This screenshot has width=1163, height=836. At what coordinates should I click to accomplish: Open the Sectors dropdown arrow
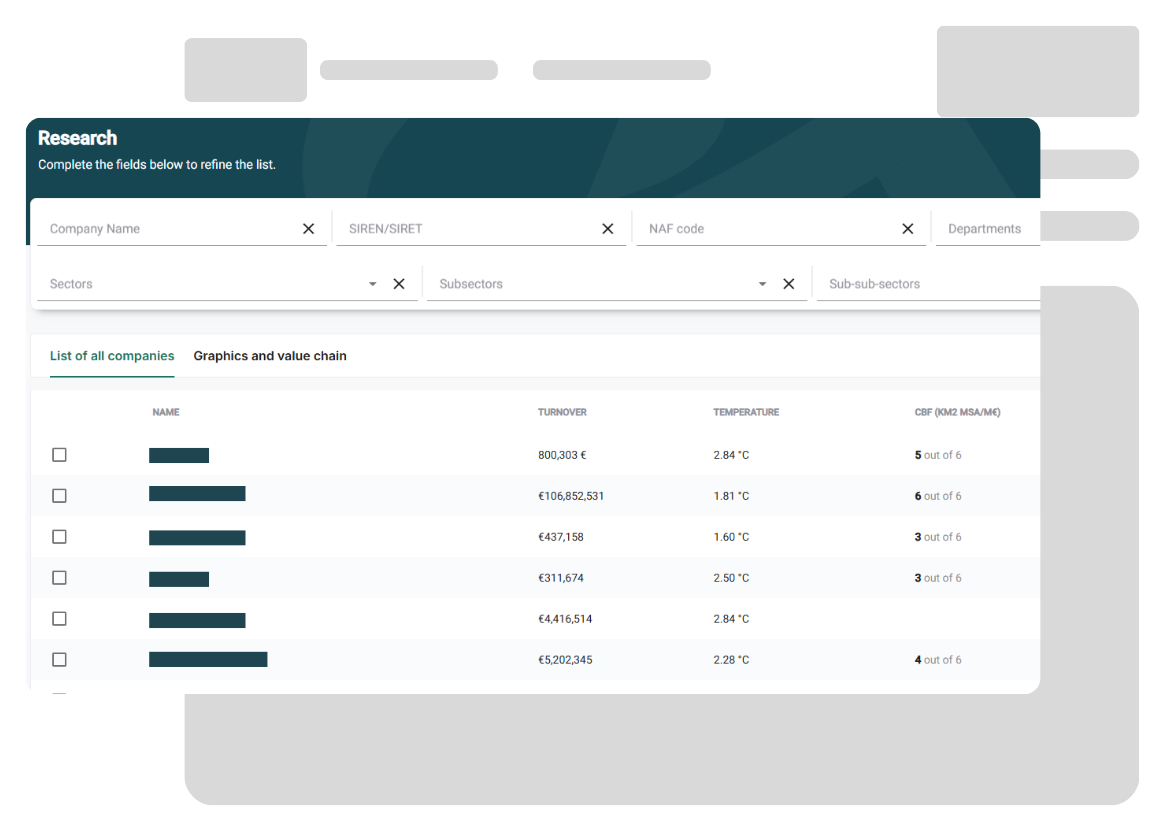(x=372, y=284)
